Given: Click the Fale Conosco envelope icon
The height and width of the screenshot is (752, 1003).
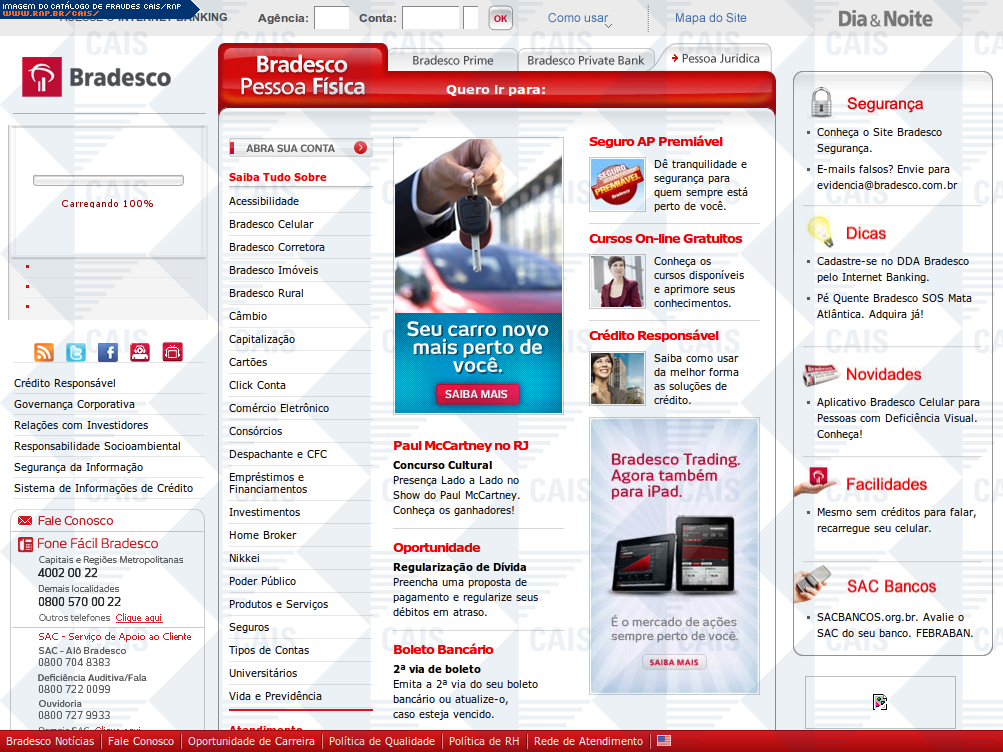Looking at the screenshot, I should (x=25, y=521).
